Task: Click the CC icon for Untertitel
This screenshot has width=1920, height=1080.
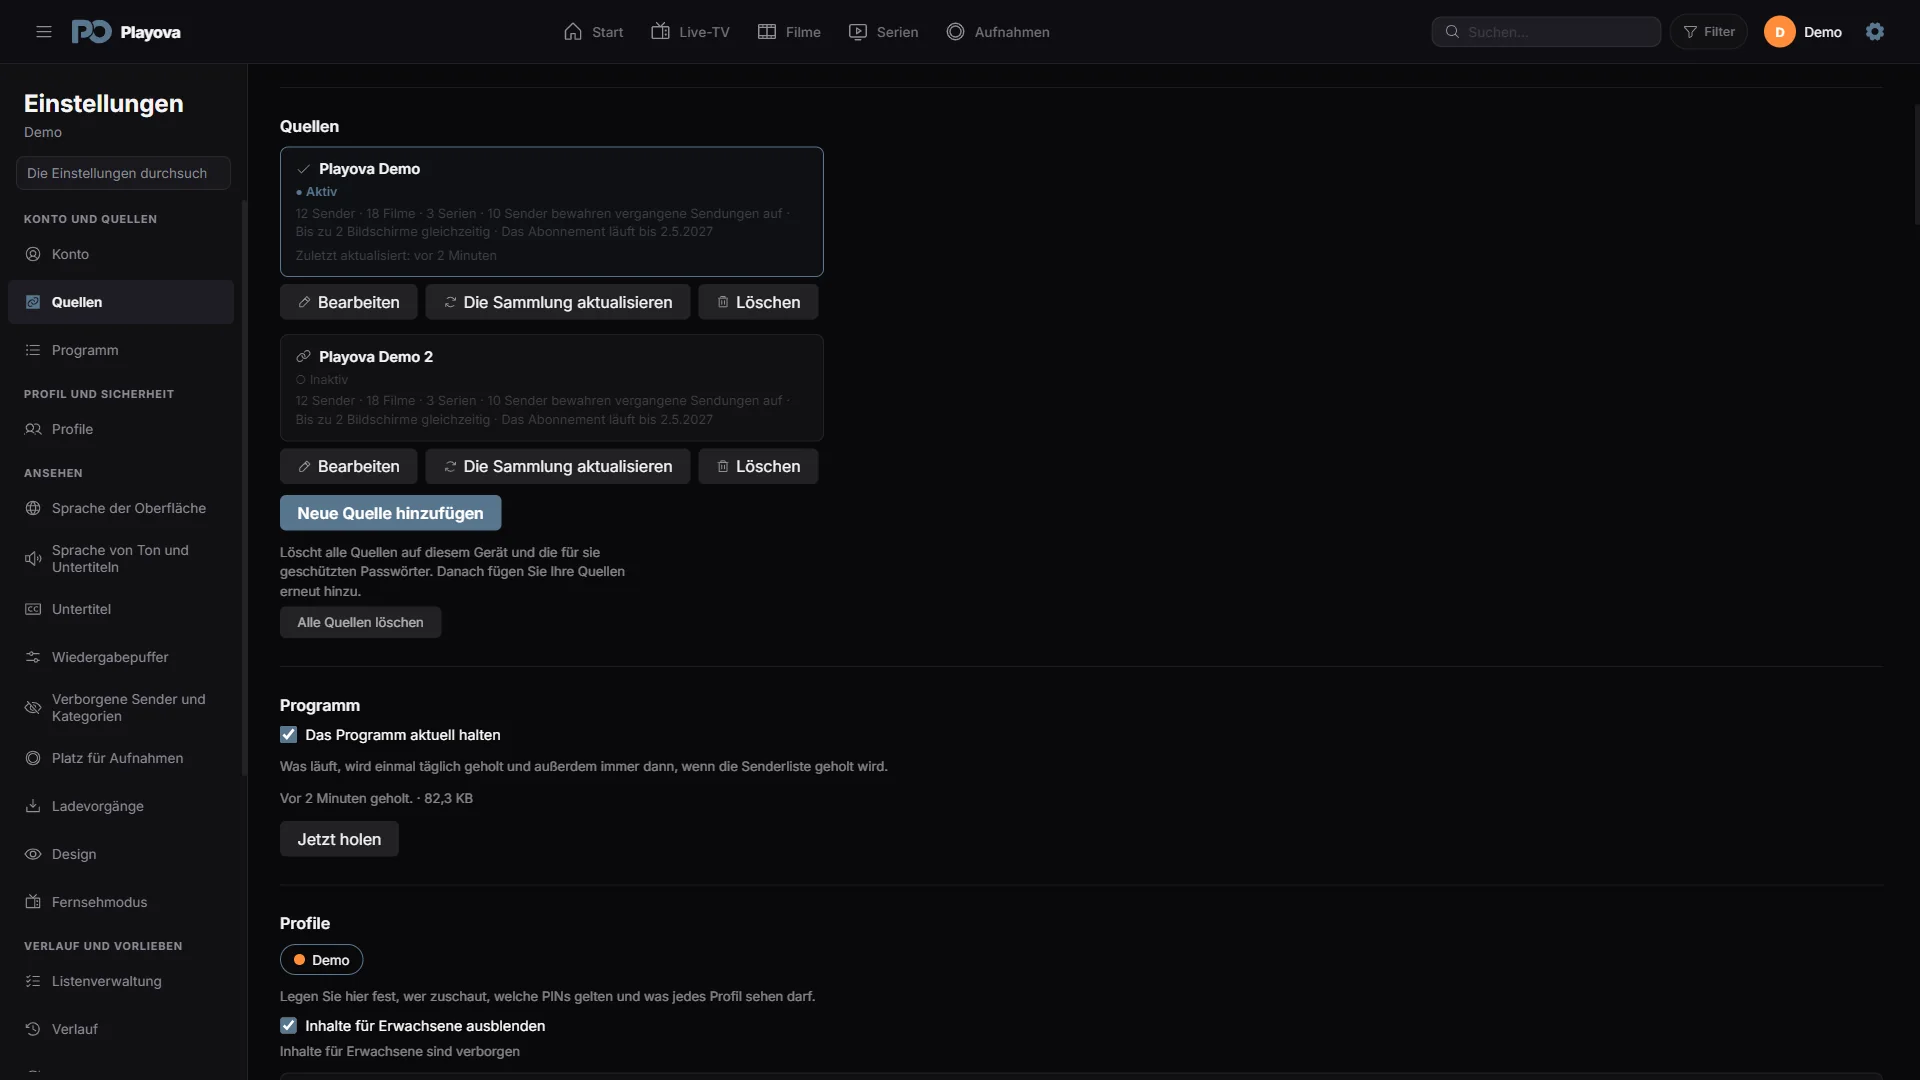Action: [33, 609]
